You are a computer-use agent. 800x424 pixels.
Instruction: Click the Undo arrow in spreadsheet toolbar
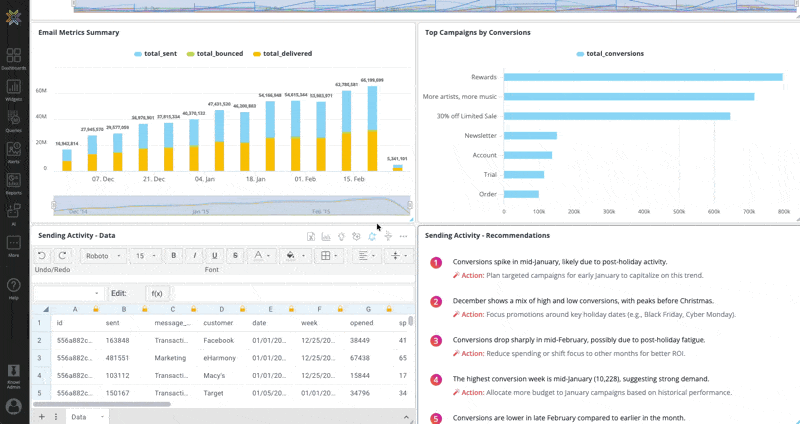click(x=42, y=256)
